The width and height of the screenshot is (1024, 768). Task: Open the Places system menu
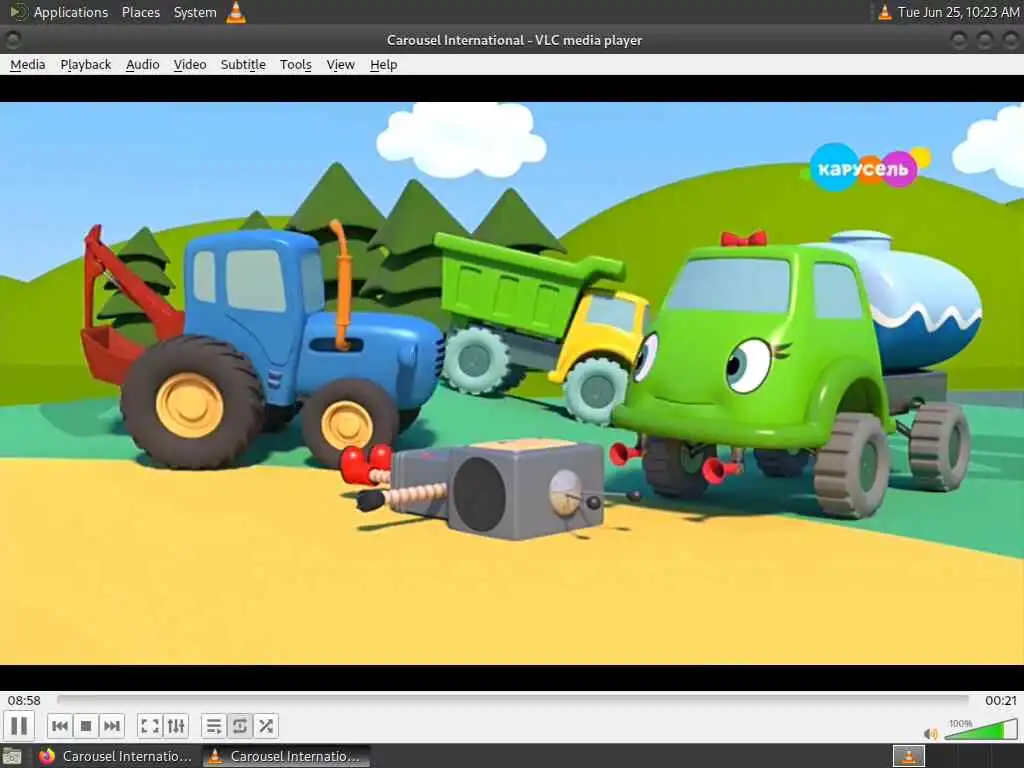(x=140, y=12)
